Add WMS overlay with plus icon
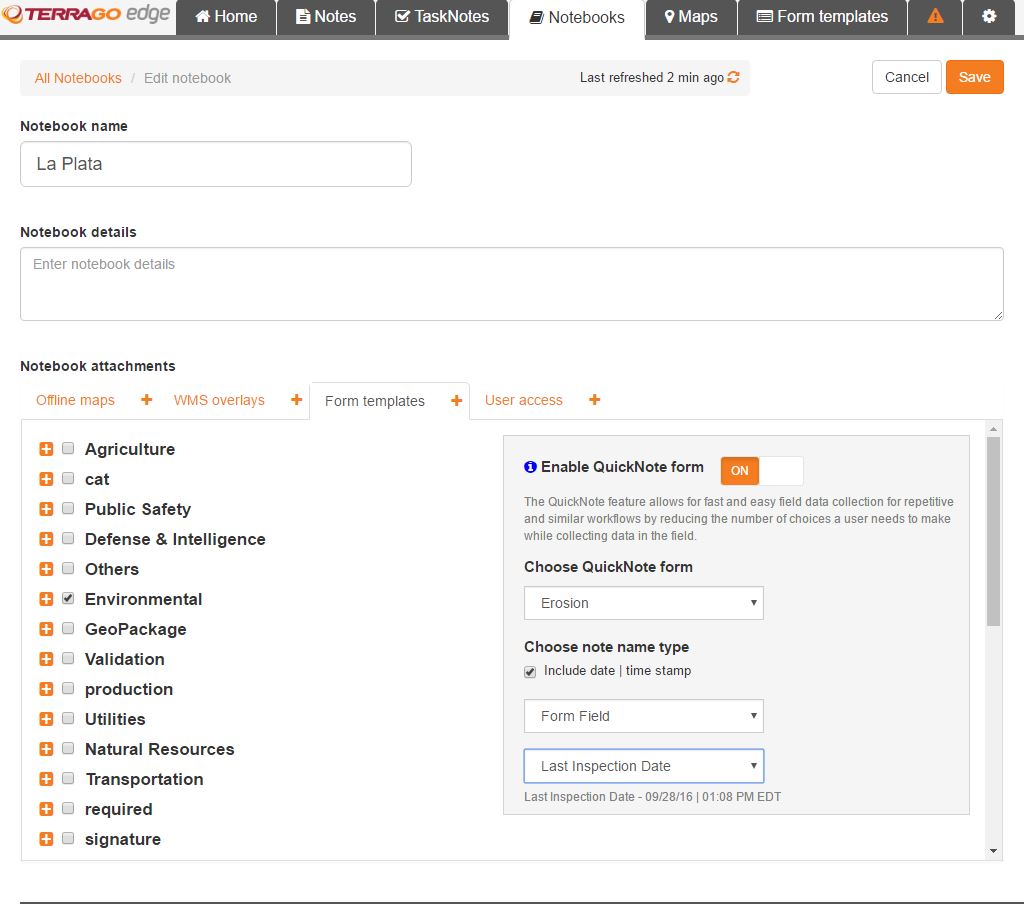The image size is (1024, 904). click(x=296, y=400)
